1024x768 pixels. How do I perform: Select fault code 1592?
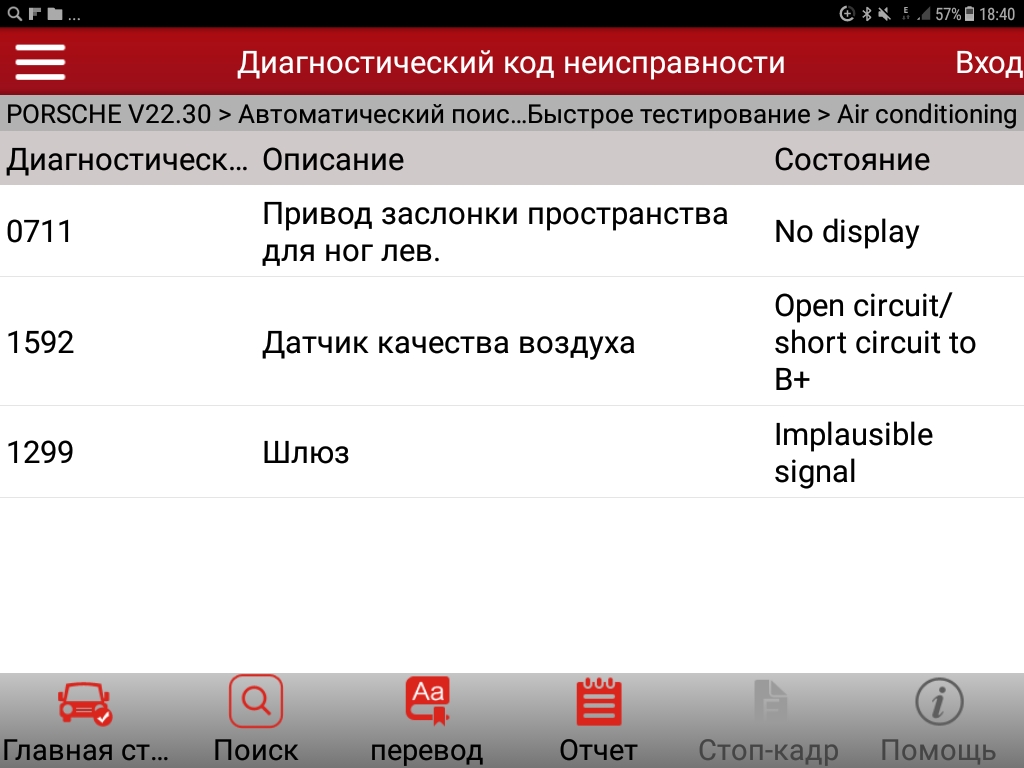click(40, 343)
